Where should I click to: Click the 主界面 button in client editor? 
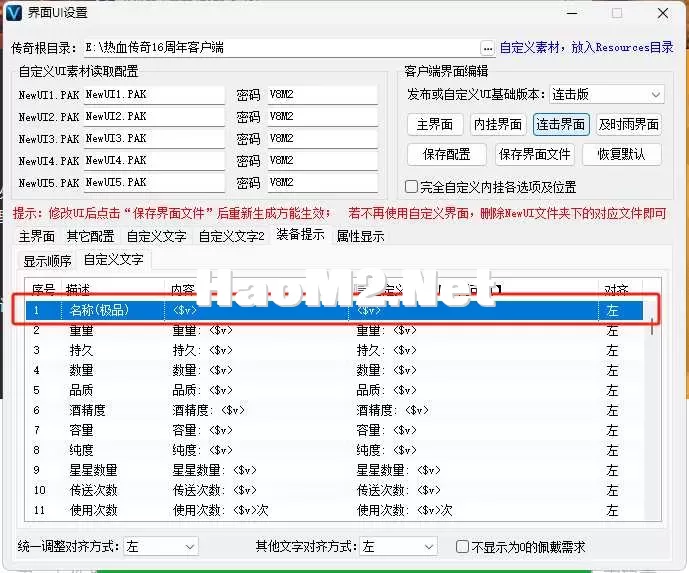coord(435,124)
